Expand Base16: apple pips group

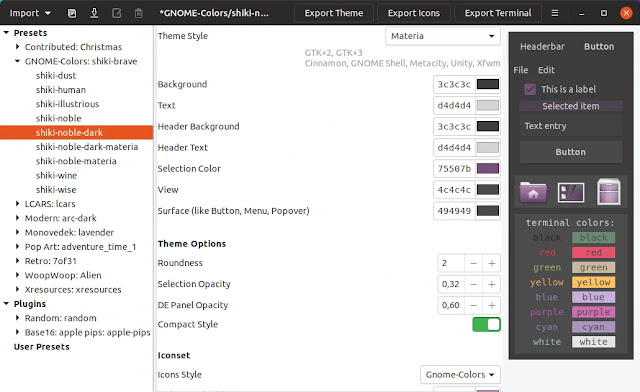click(17, 332)
